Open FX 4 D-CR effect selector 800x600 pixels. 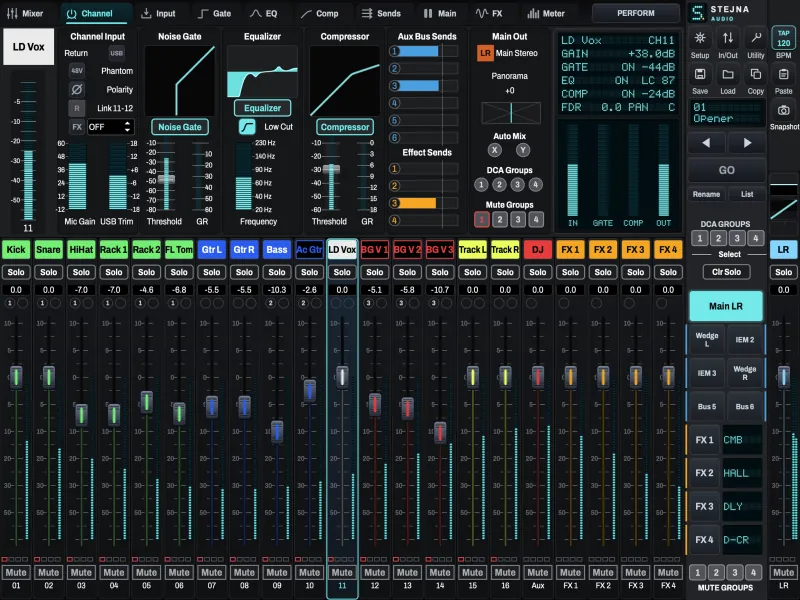[742, 540]
